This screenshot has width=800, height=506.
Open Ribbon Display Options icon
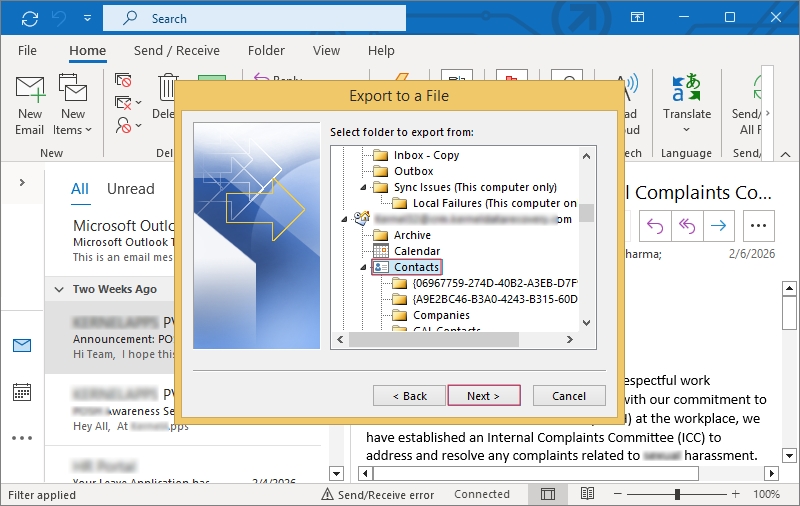click(x=637, y=17)
